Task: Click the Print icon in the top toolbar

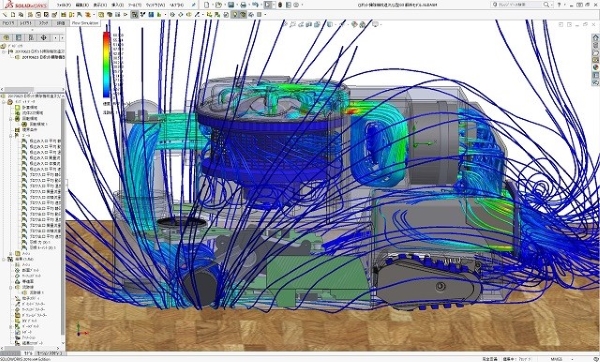Action: click(243, 5)
